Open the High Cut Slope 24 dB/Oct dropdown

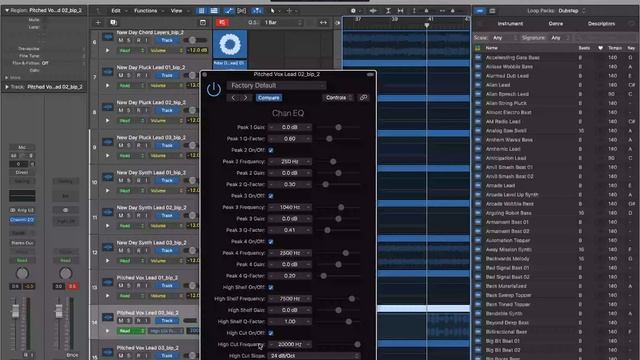tap(314, 356)
